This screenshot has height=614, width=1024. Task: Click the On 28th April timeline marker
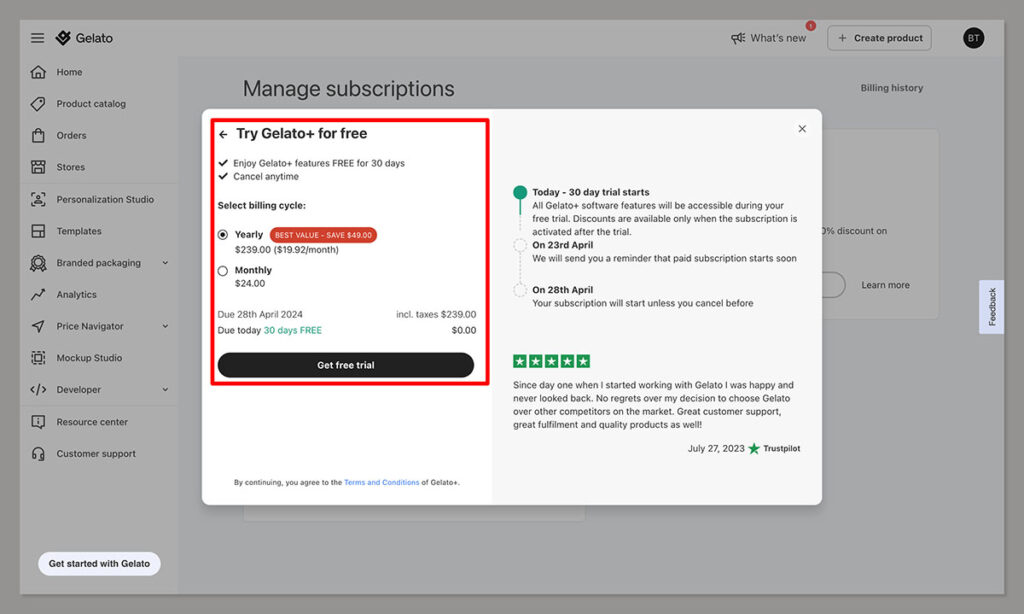click(520, 290)
